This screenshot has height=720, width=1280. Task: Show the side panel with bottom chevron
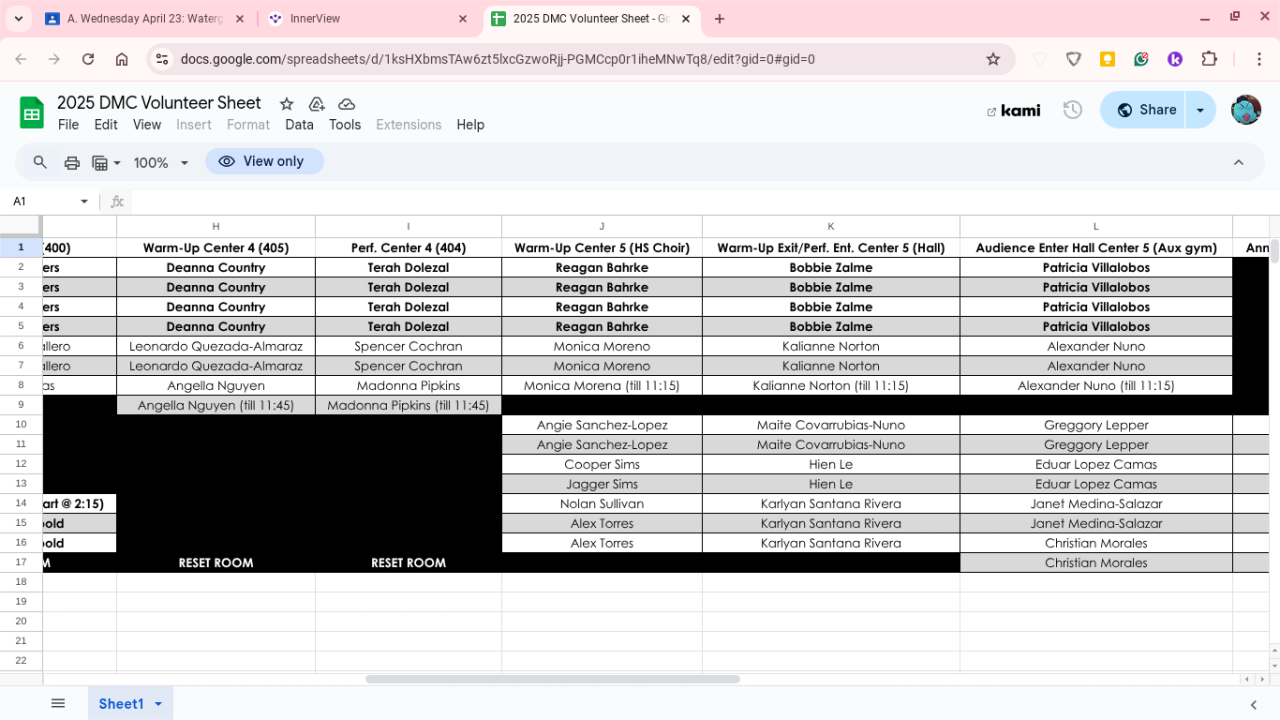1253,705
